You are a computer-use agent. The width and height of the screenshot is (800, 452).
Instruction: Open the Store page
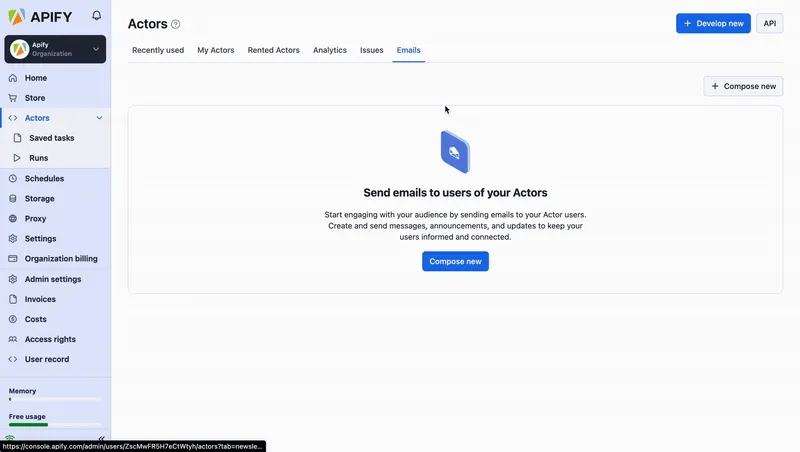coord(35,98)
